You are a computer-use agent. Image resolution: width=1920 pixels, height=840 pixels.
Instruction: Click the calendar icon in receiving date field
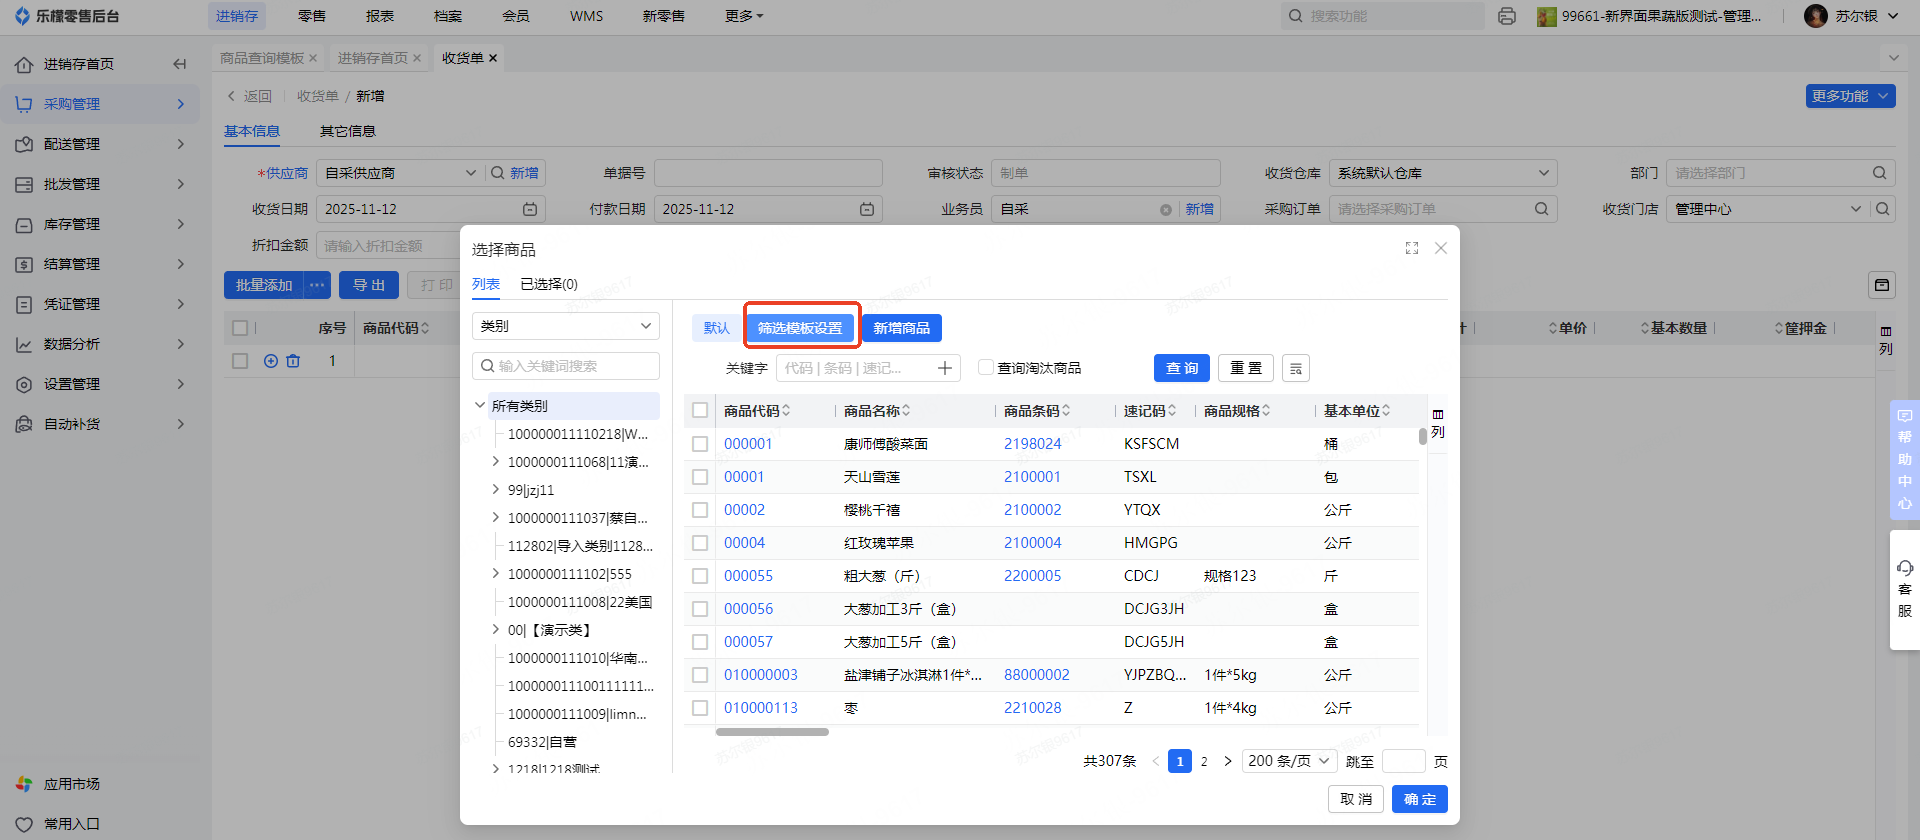(x=530, y=209)
